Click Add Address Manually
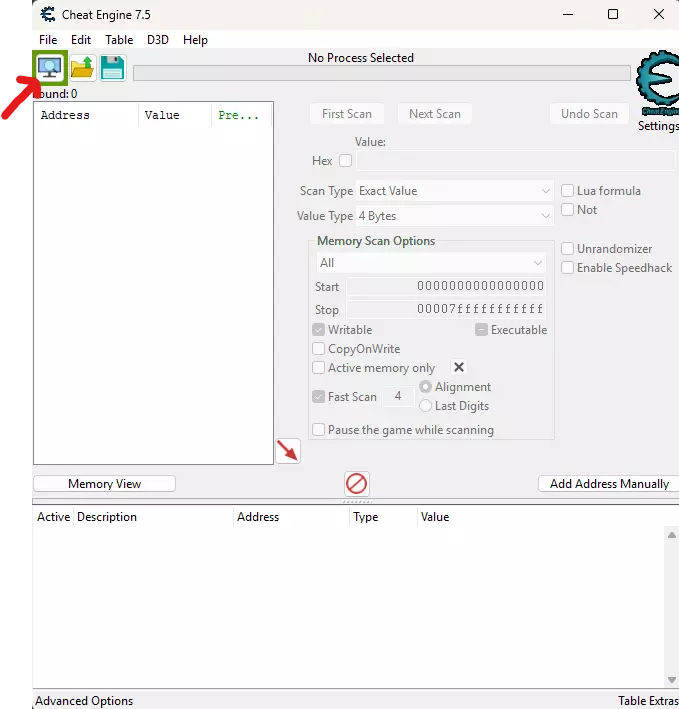Viewport: 679px width, 709px height. (609, 484)
